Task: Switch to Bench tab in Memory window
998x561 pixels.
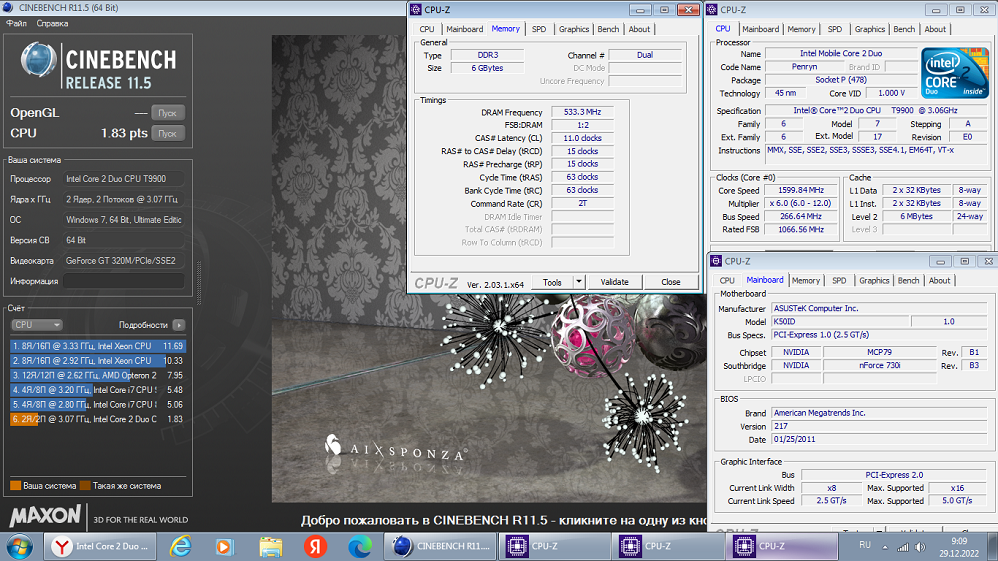Action: tap(608, 29)
